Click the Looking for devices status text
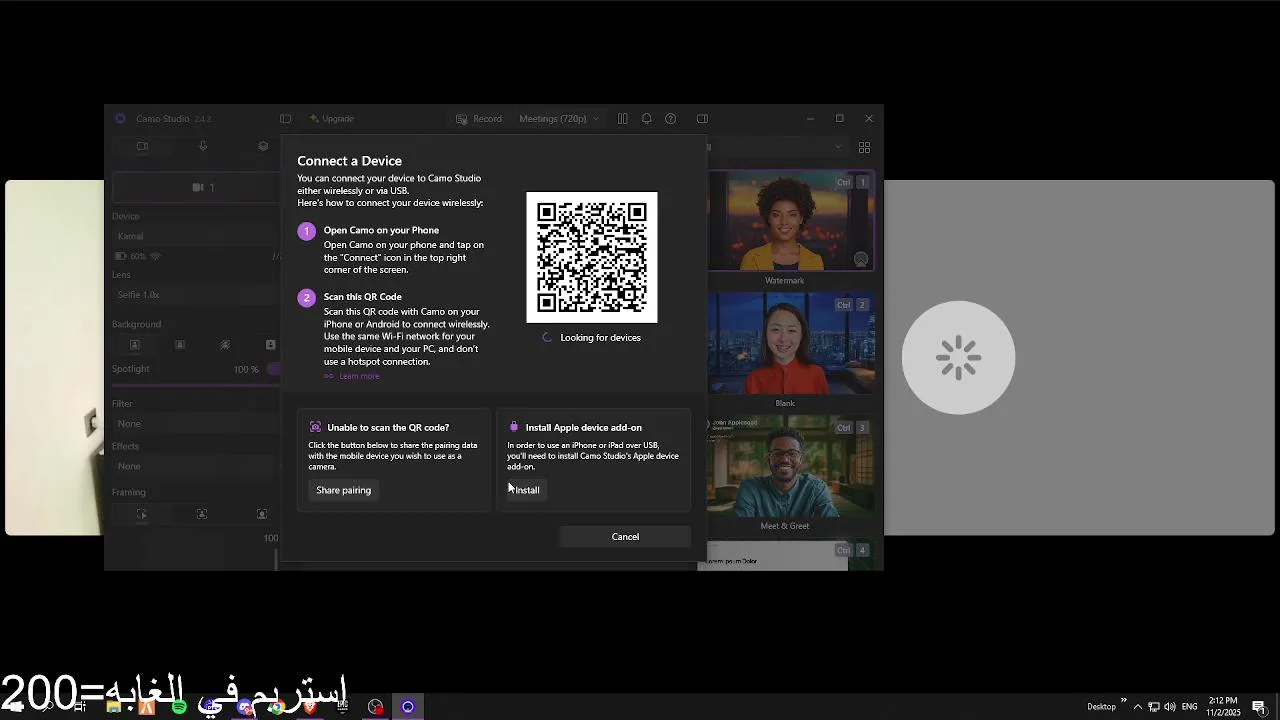The width and height of the screenshot is (1280, 720). [600, 338]
